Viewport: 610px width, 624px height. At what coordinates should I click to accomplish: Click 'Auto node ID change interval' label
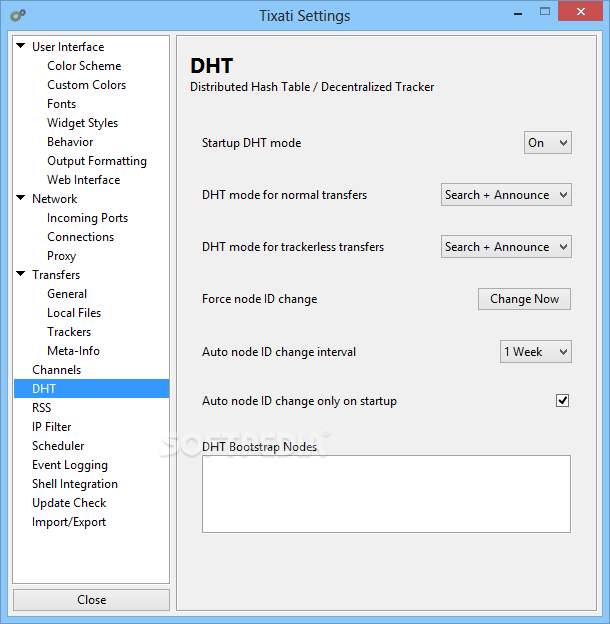[x=279, y=352]
